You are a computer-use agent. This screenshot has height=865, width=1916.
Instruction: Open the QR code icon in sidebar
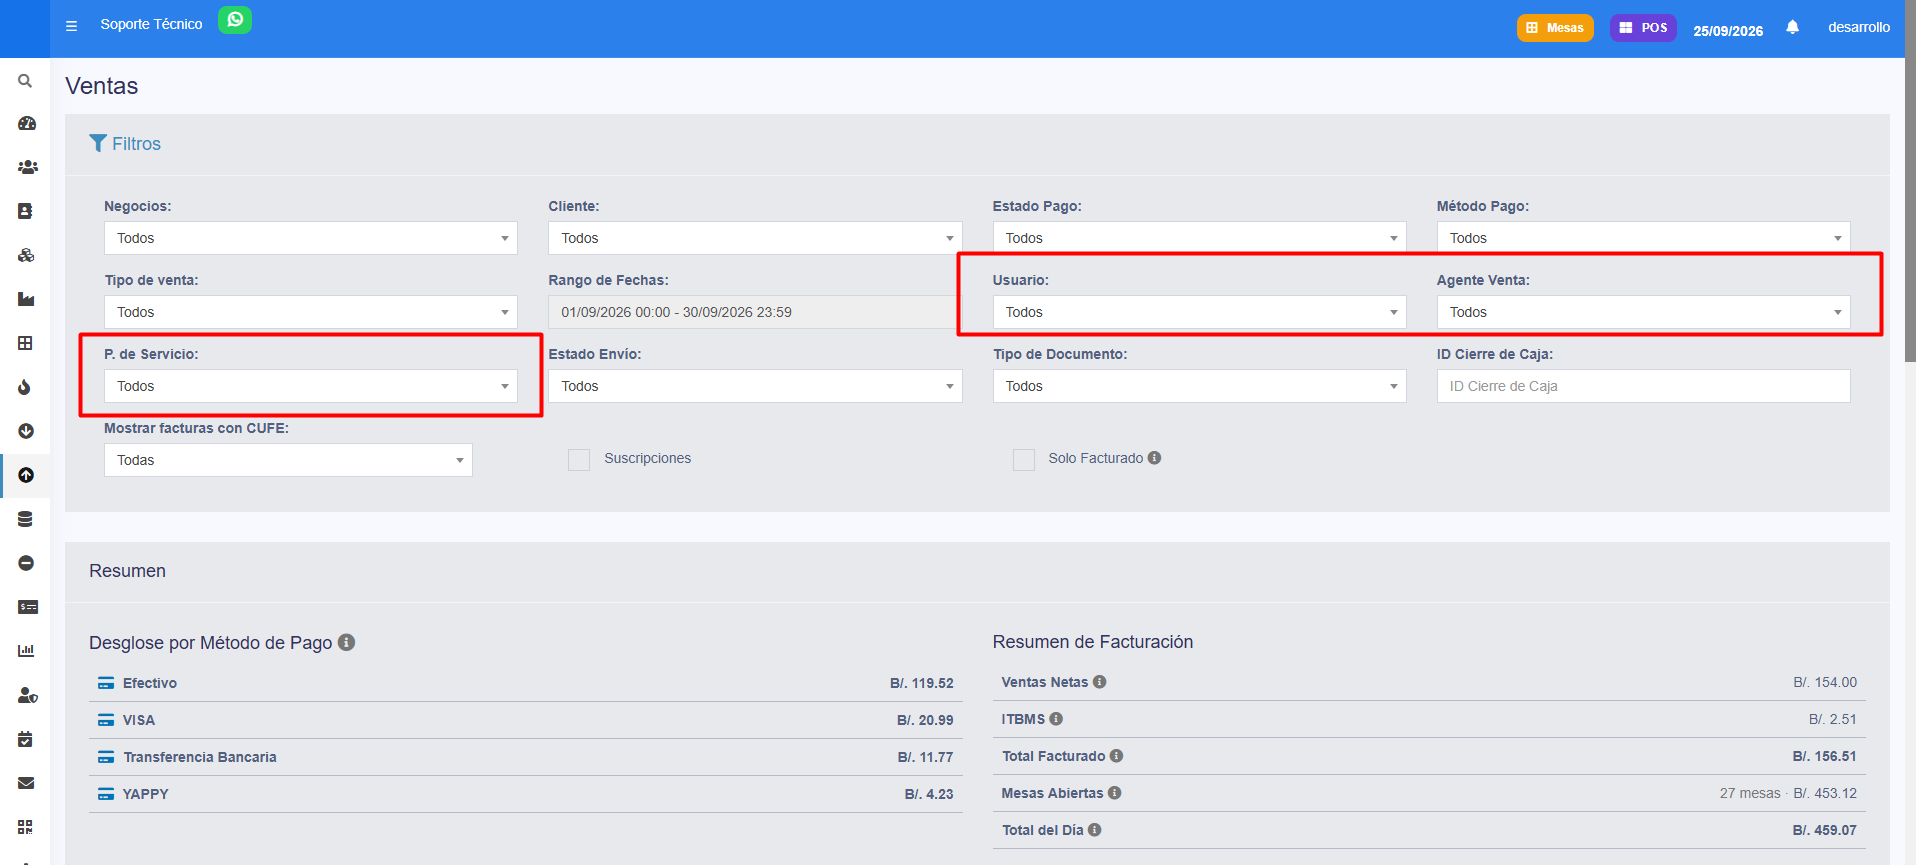(x=25, y=827)
